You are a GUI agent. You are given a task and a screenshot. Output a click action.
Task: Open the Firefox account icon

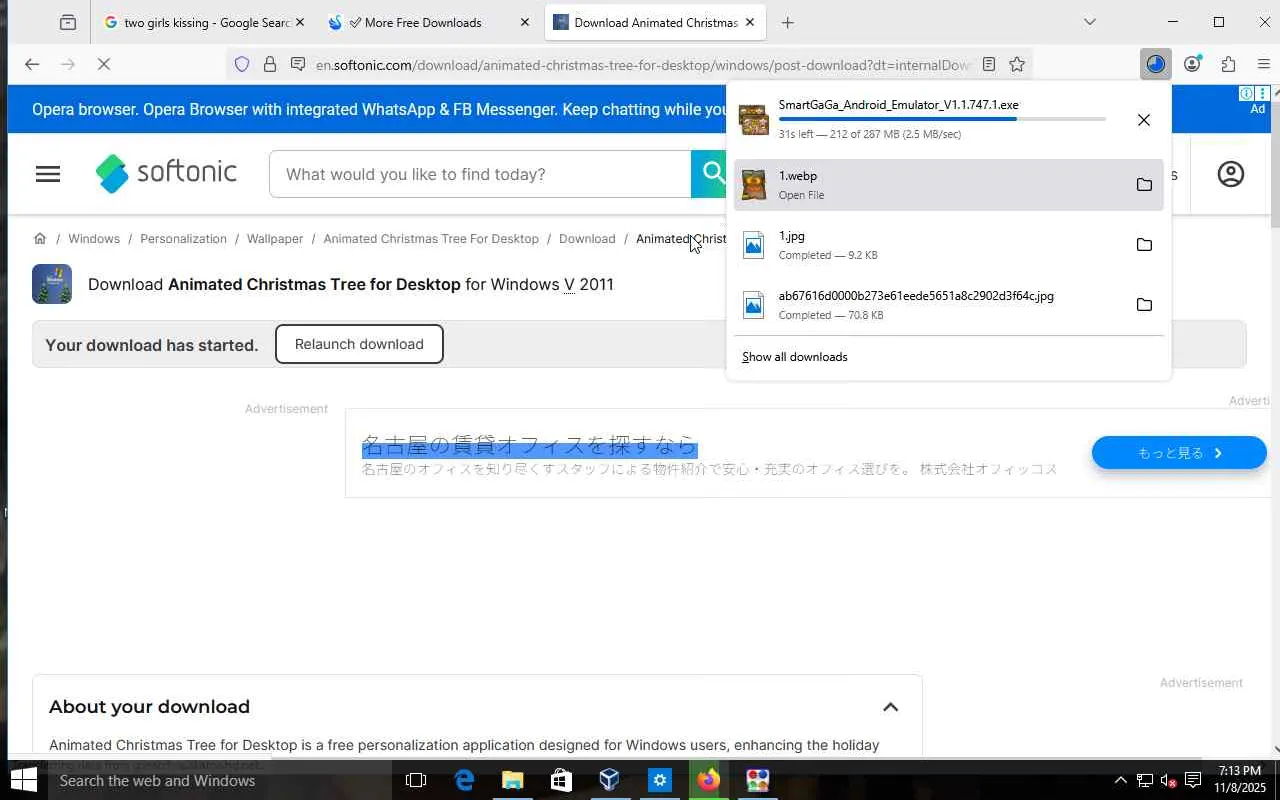tap(1192, 64)
